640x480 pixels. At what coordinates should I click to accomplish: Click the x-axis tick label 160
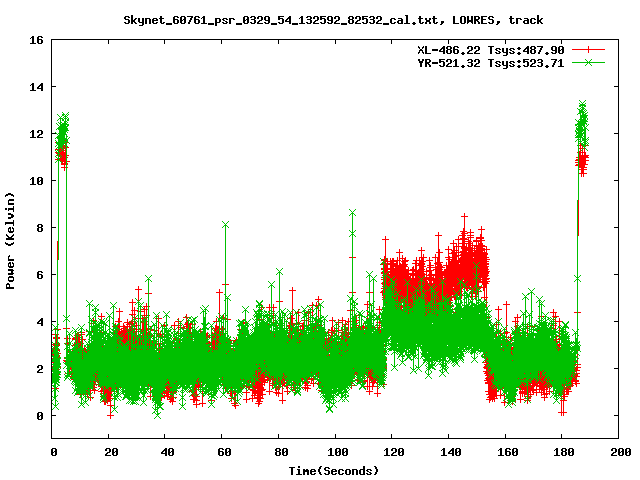(x=507, y=452)
